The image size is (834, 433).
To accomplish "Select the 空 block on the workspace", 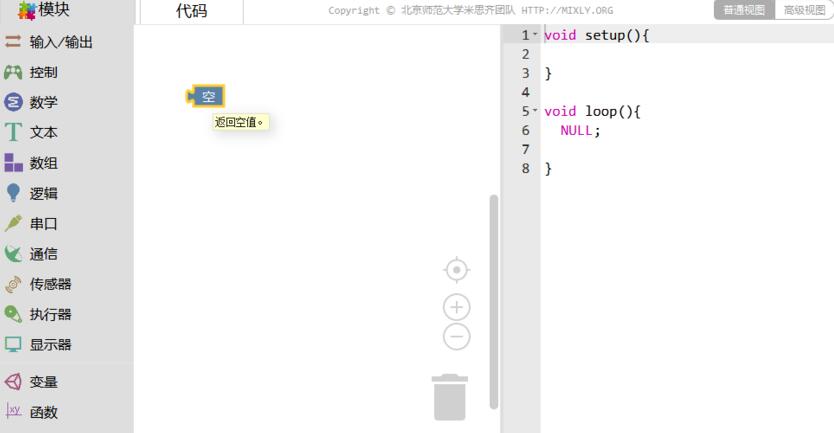I will click(207, 96).
